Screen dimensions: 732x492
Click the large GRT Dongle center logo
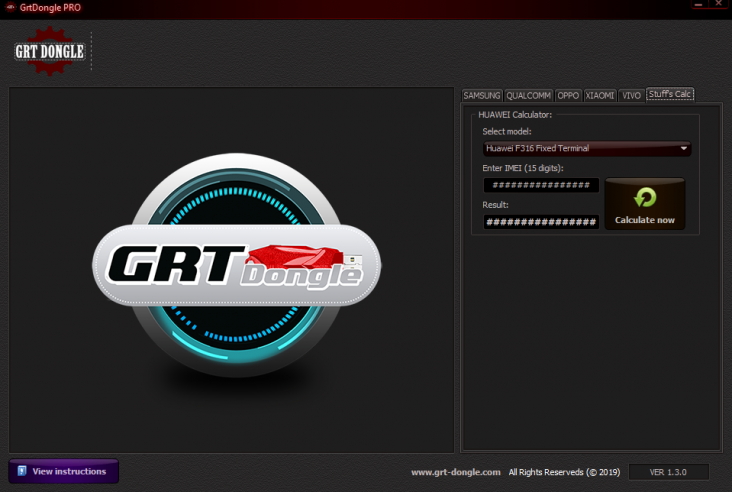[x=236, y=265]
